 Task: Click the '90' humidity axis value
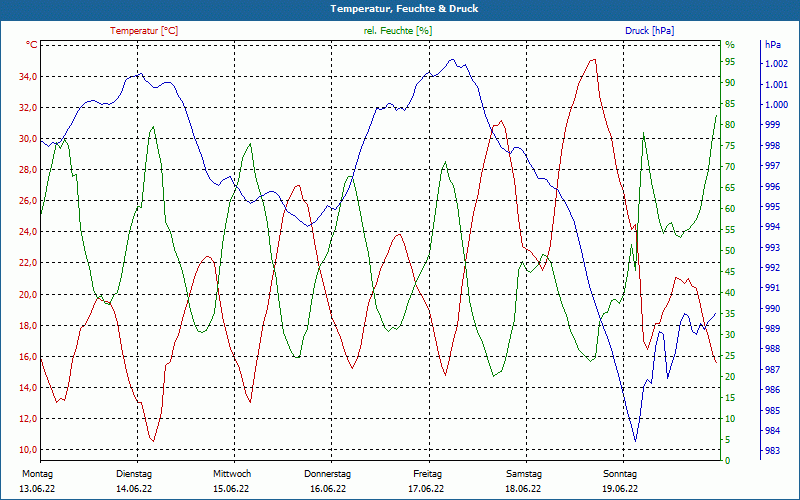730,83
